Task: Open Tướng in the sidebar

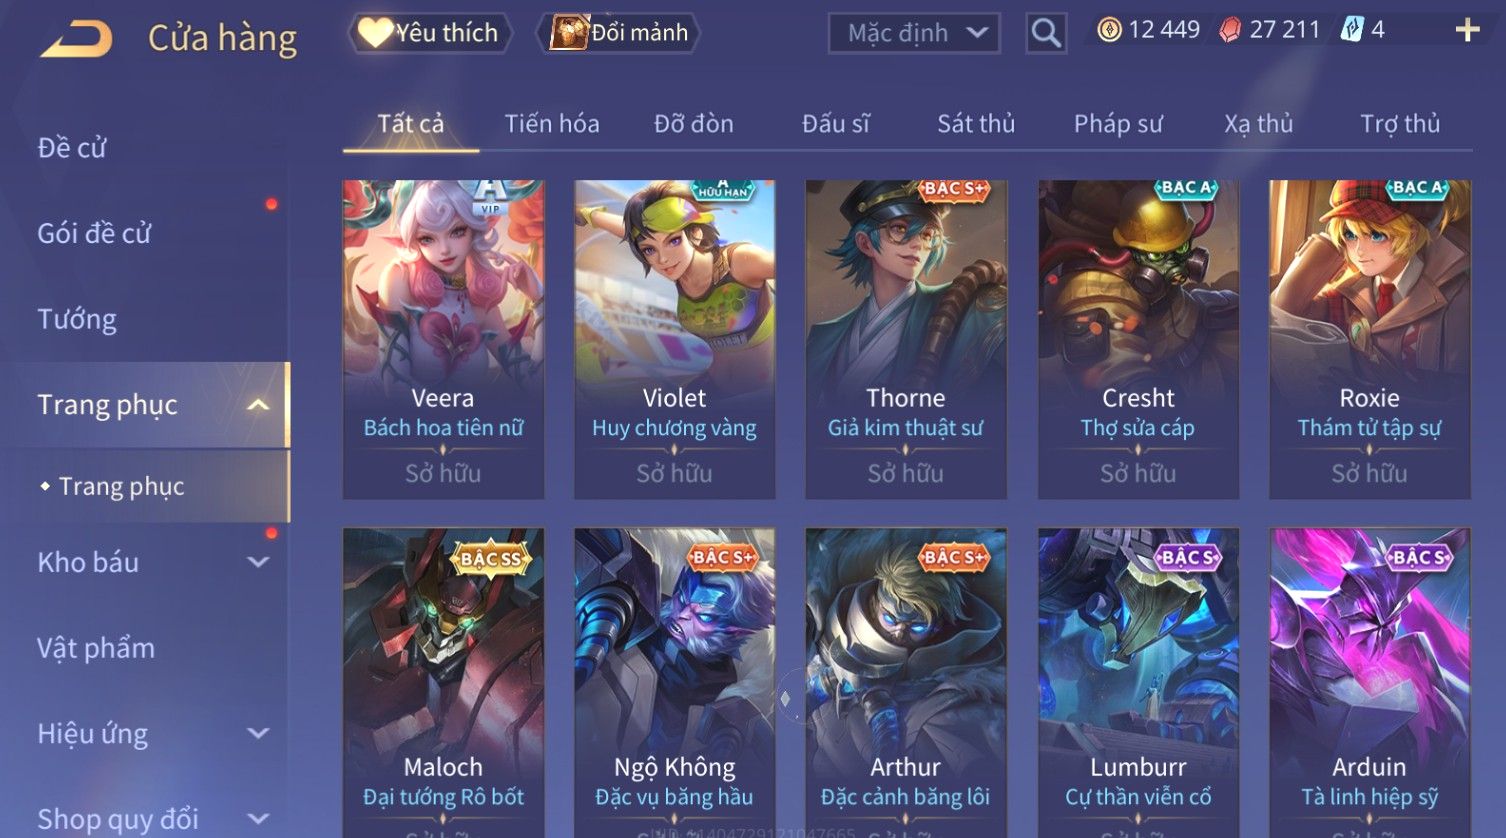Action: (77, 320)
